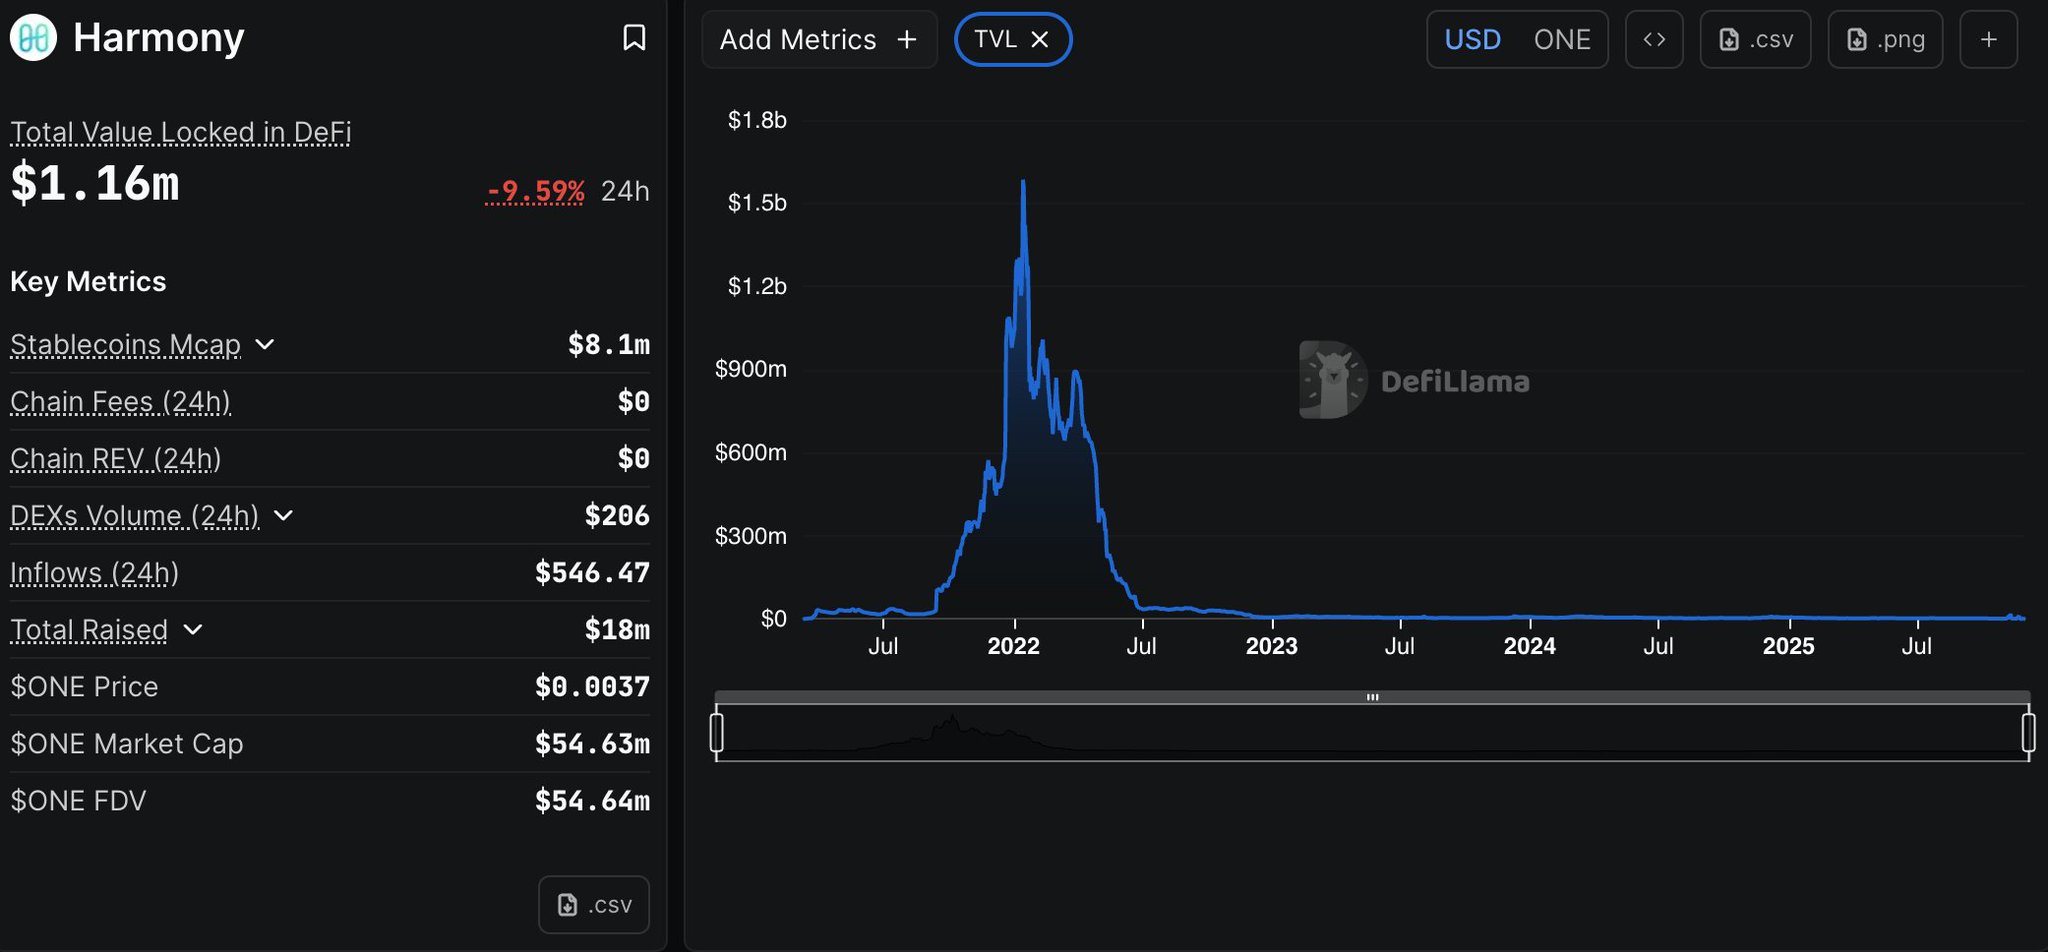This screenshot has height=952, width=2048.
Task: Download key metrics .csv at panel bottom
Action: click(594, 904)
